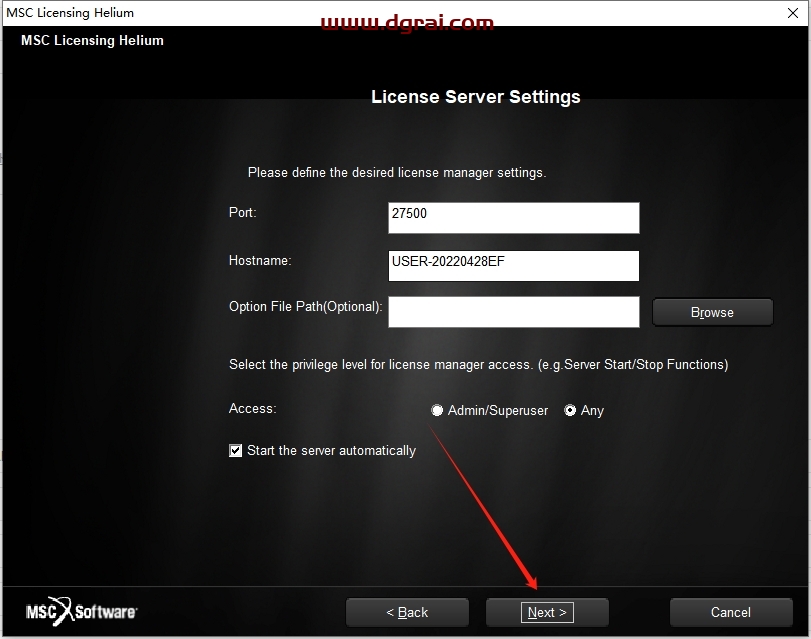Browse for an option file

(712, 312)
